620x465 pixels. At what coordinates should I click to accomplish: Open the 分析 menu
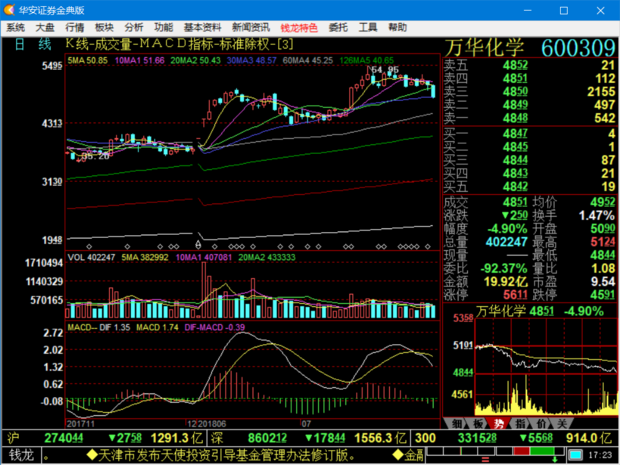pyautogui.click(x=134, y=27)
